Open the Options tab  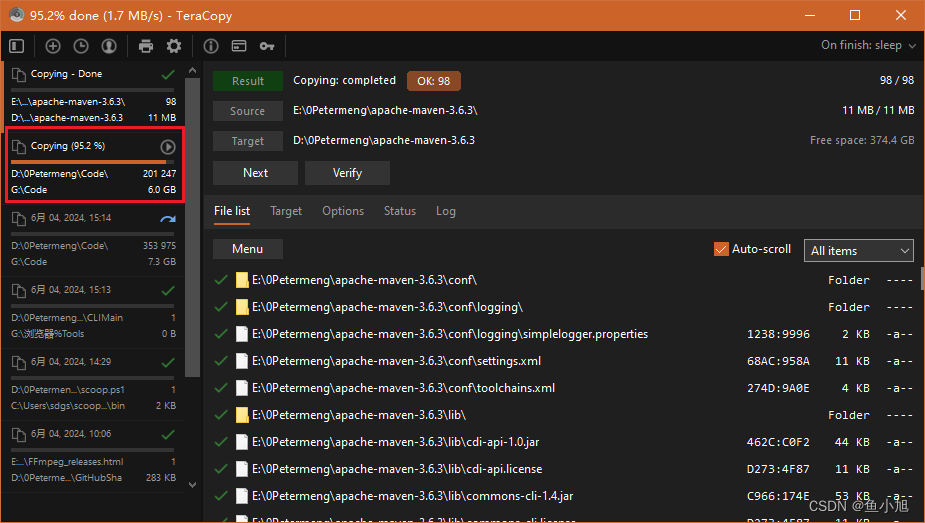coord(343,211)
